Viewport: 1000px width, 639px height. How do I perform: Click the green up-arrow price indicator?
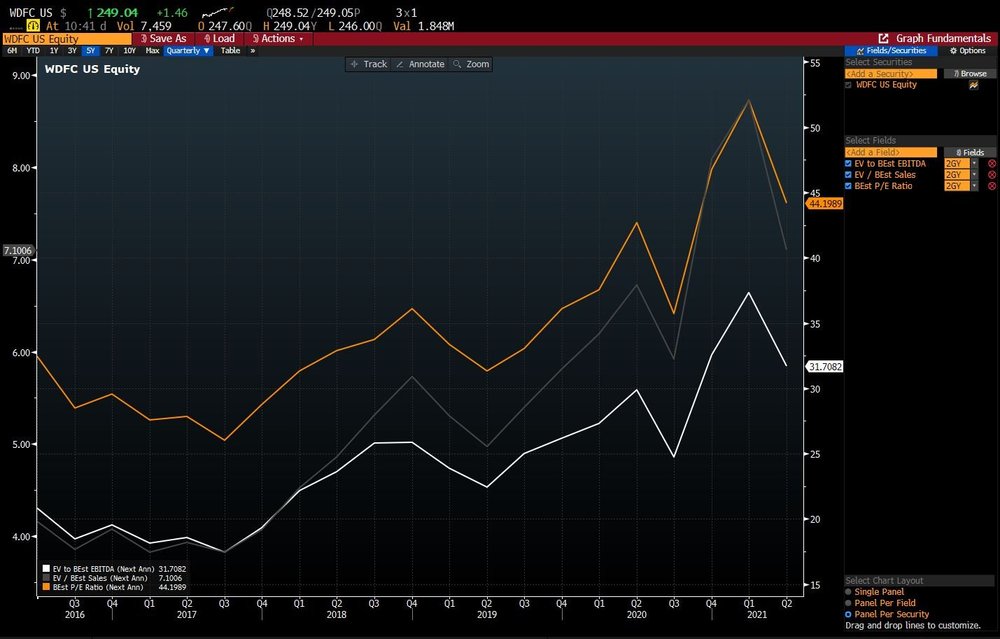(x=90, y=13)
